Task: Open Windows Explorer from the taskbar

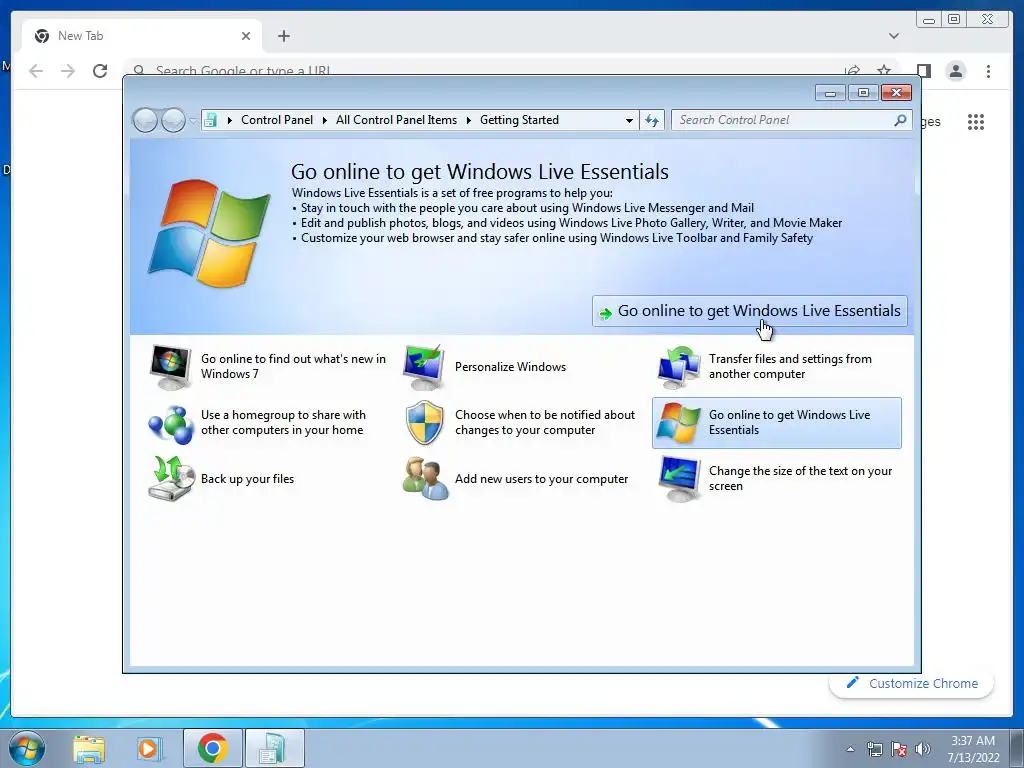Action: [x=89, y=748]
